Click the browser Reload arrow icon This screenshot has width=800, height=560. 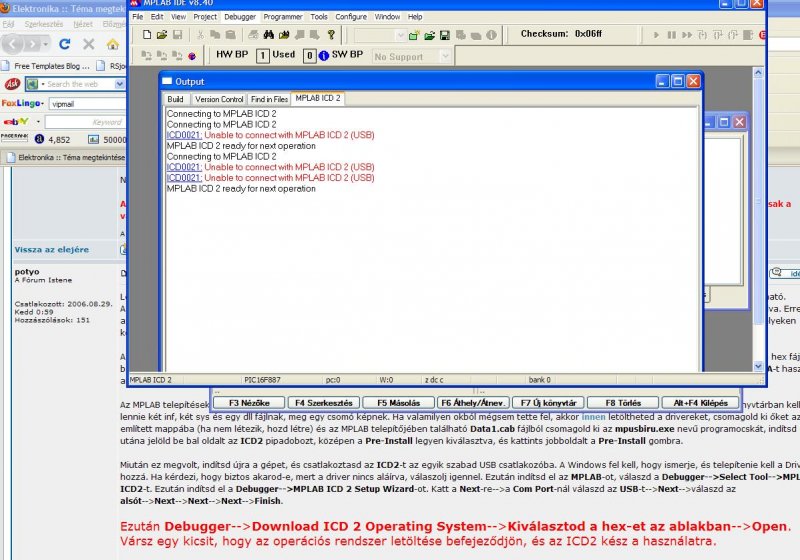click(x=64, y=44)
